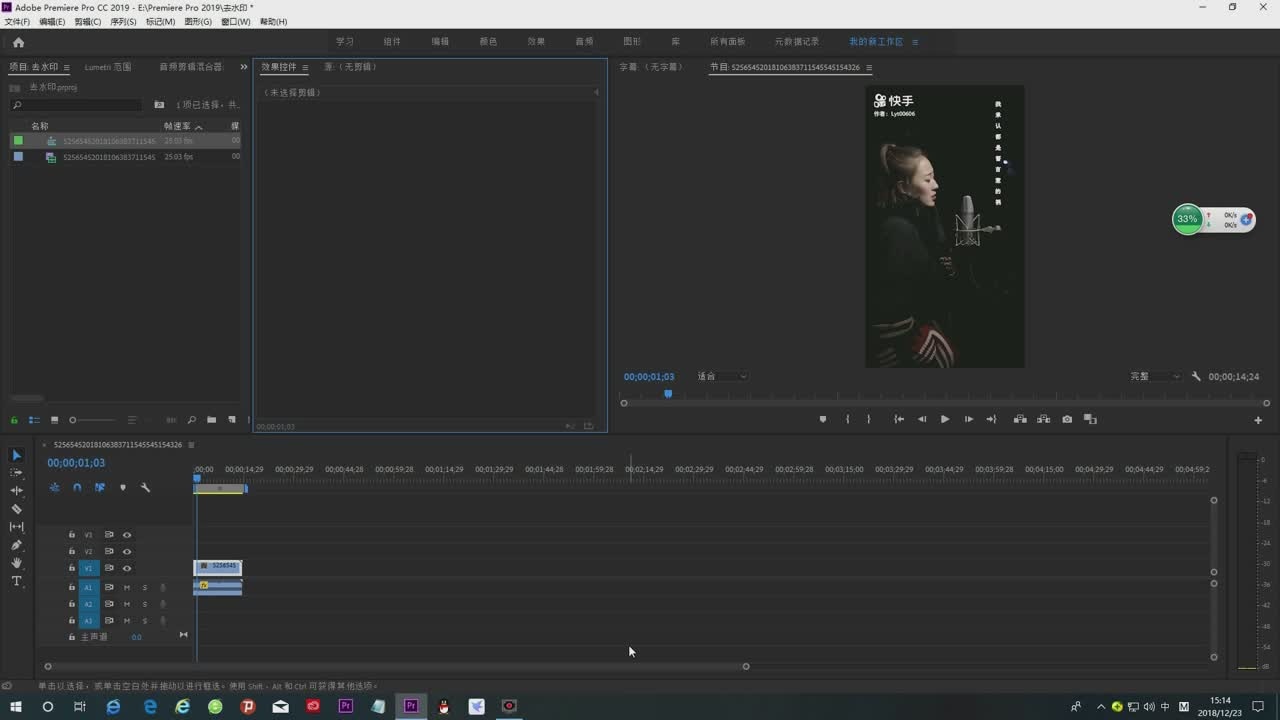Step back one frame

[x=922, y=419]
